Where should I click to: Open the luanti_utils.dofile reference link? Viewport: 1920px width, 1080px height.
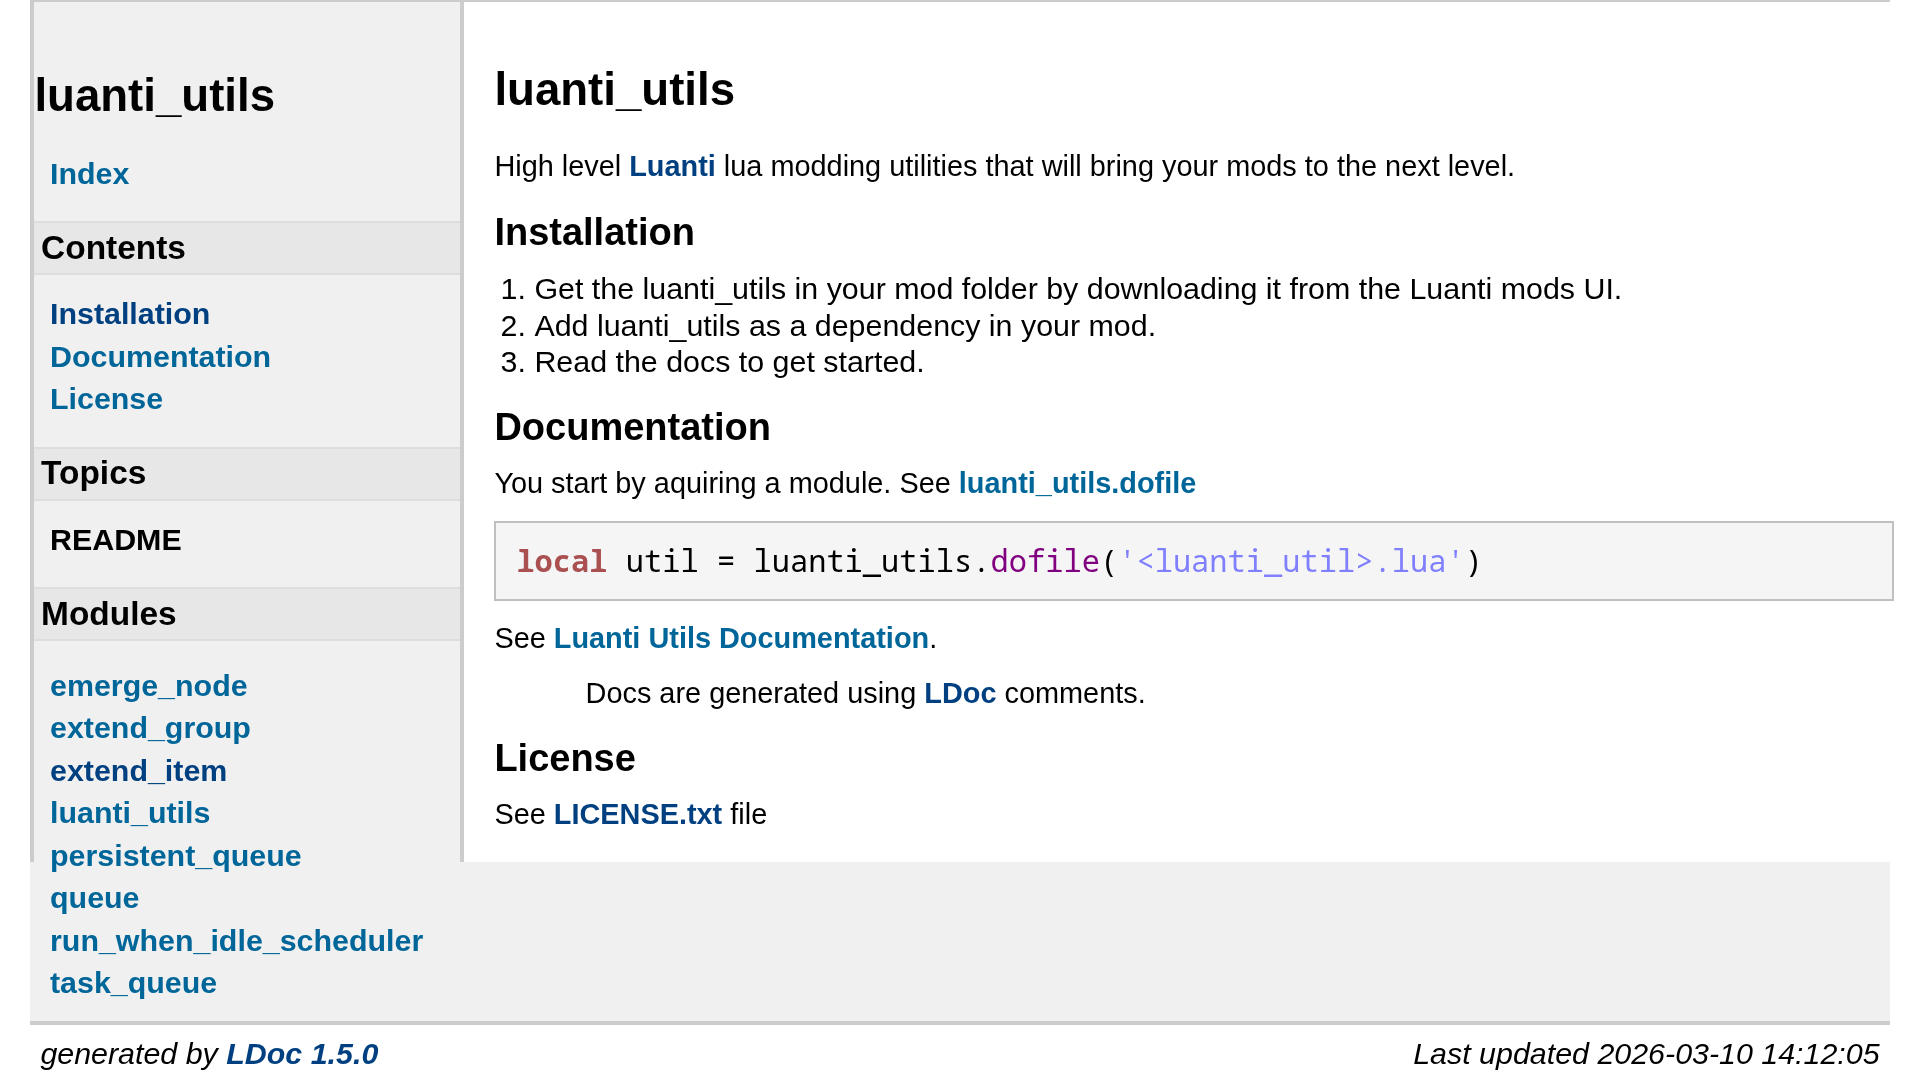[1077, 483]
